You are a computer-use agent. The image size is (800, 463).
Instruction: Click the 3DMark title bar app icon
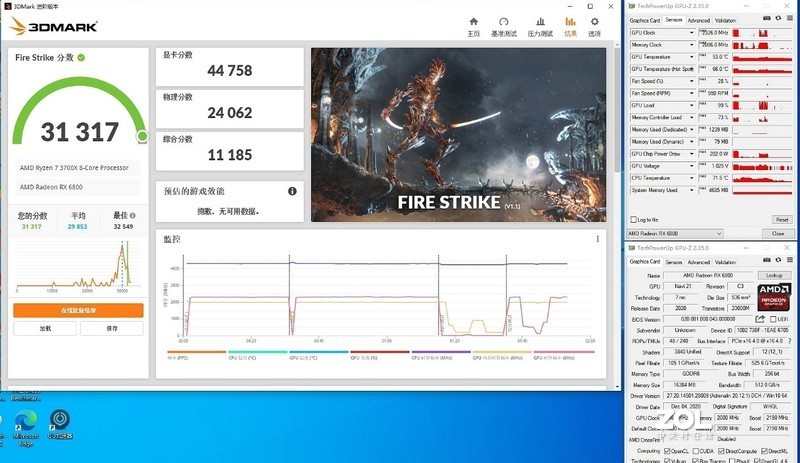(x=7, y=6)
